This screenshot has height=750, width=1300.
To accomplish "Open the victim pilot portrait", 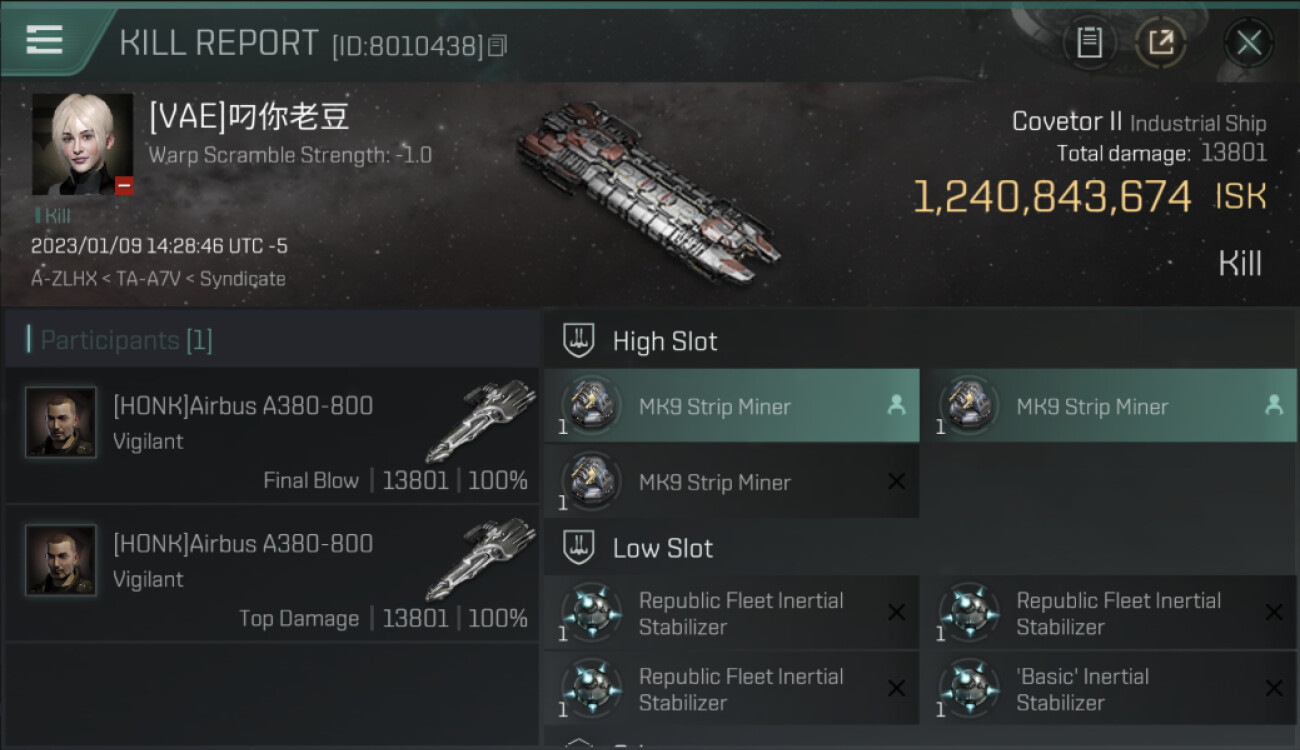I will pyautogui.click(x=82, y=144).
